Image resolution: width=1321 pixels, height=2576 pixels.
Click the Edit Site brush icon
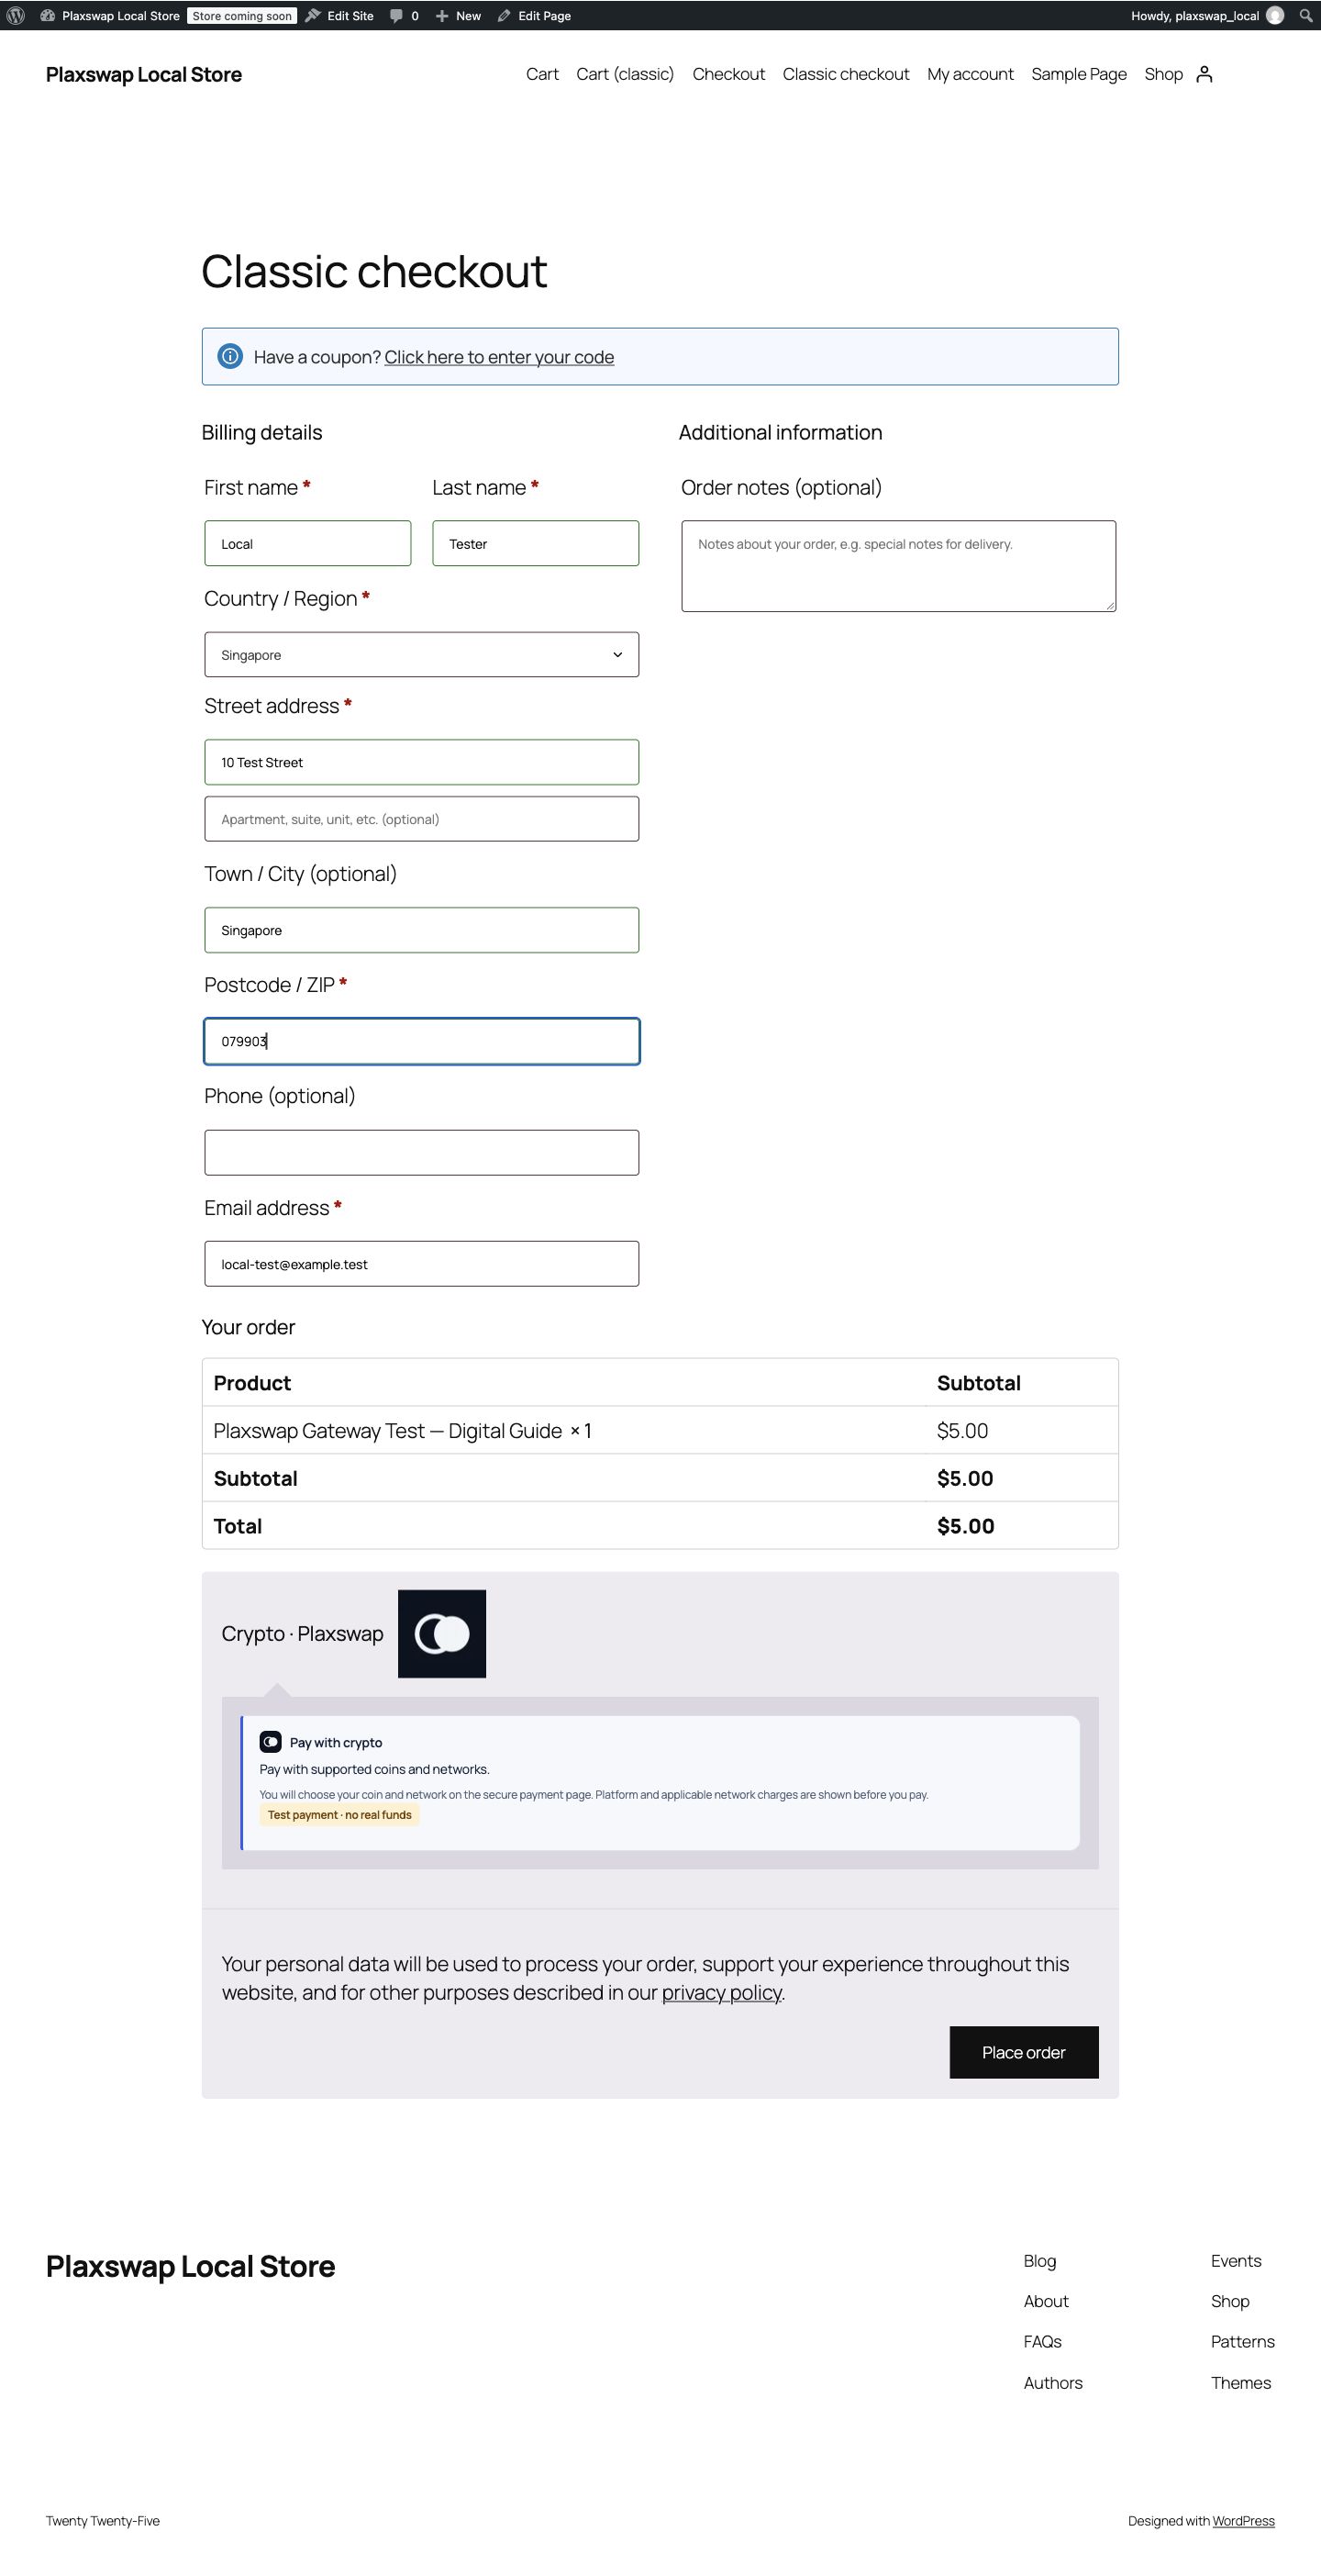pyautogui.click(x=313, y=15)
